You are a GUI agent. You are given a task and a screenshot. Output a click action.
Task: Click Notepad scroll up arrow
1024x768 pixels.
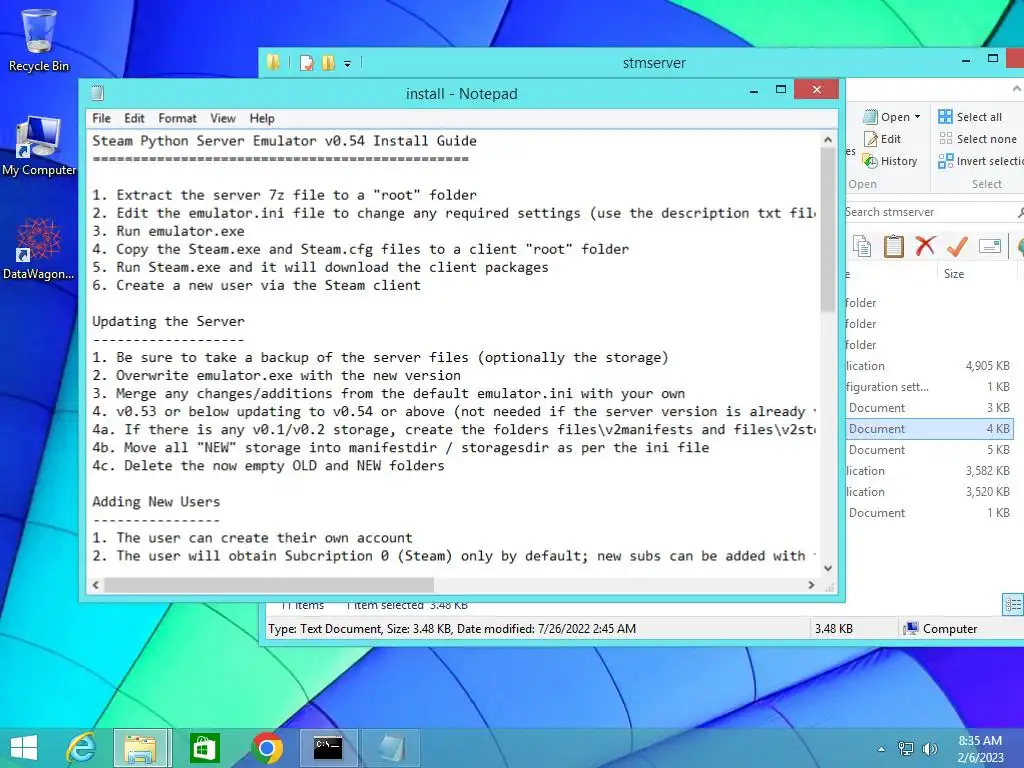pos(828,140)
